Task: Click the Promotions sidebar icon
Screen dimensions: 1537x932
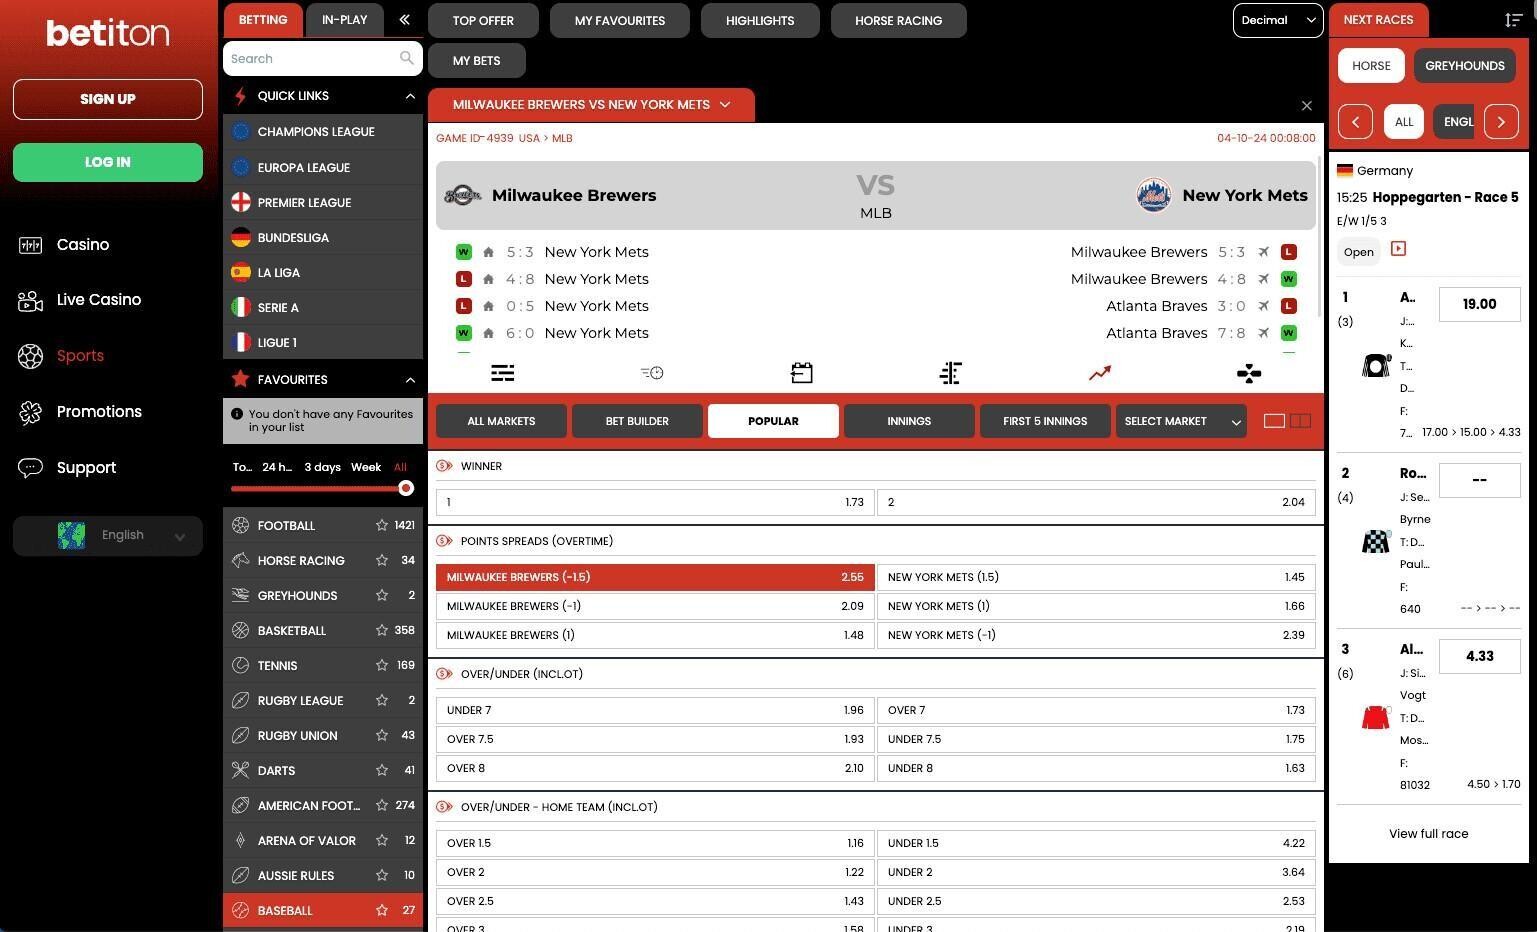Action: 31,412
